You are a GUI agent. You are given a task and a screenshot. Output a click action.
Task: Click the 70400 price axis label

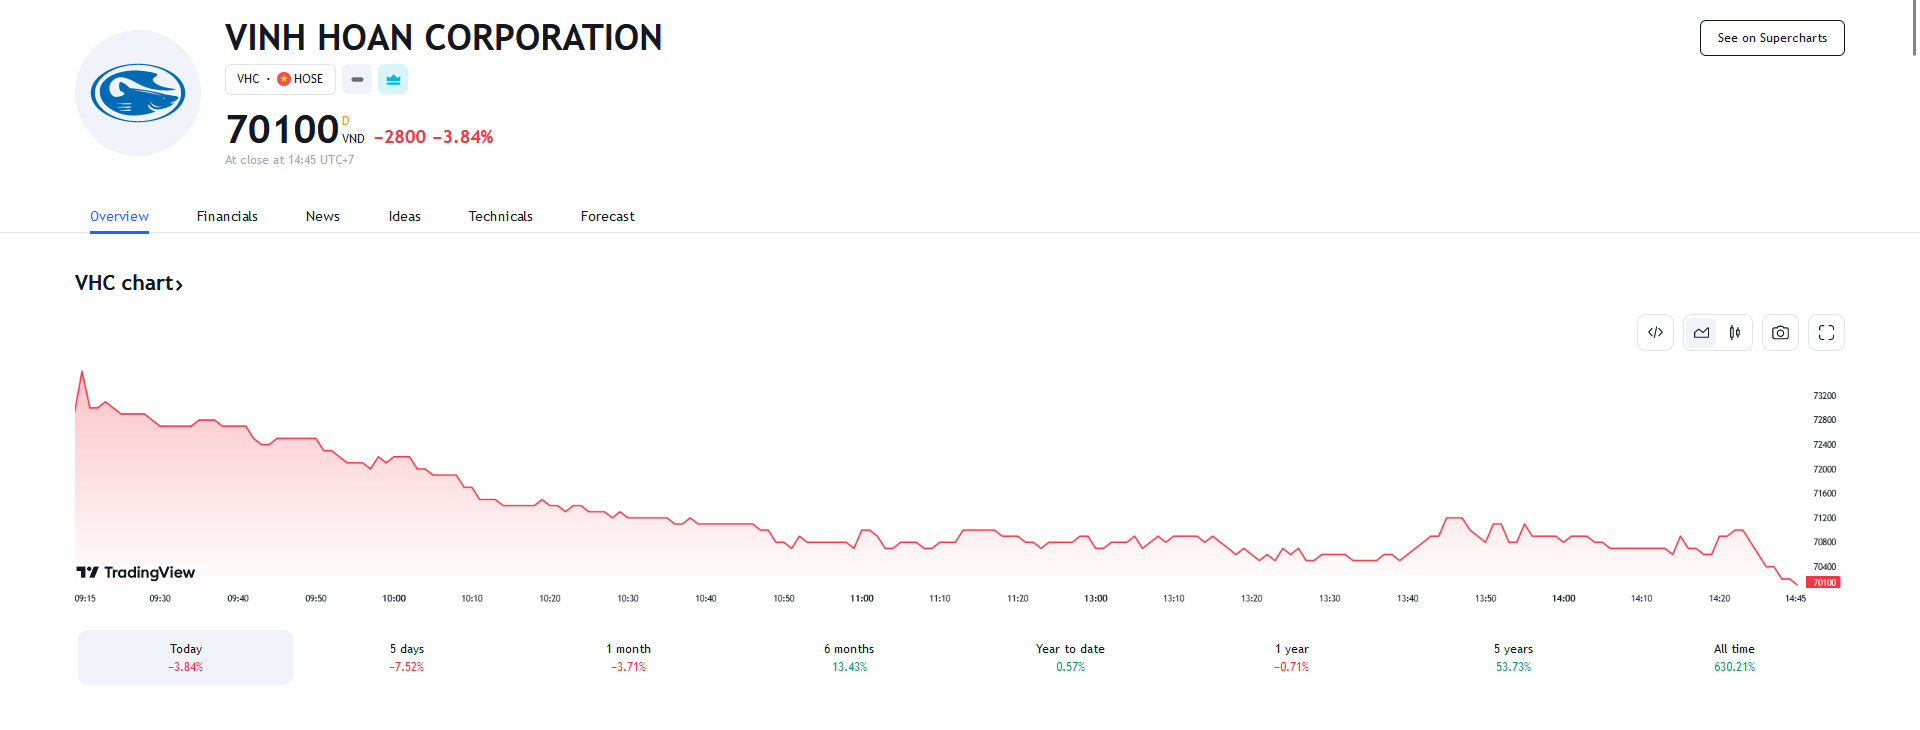pos(1825,567)
